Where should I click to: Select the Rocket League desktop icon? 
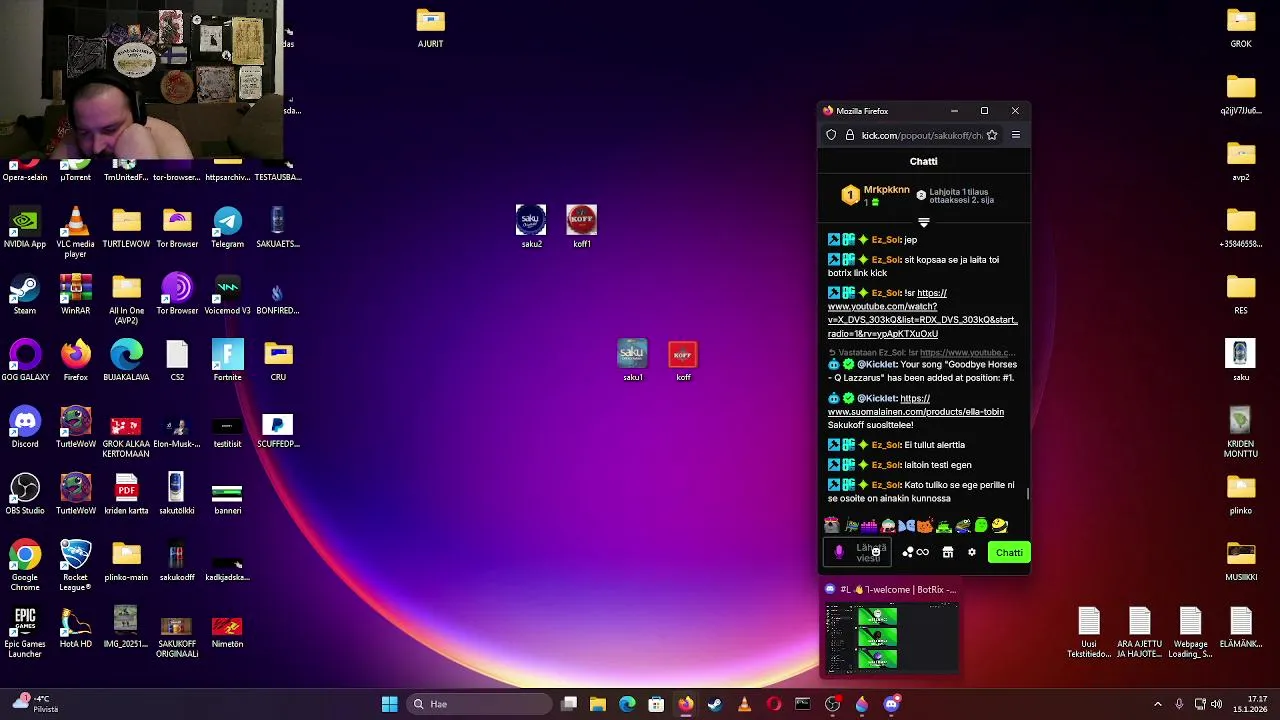coord(75,566)
